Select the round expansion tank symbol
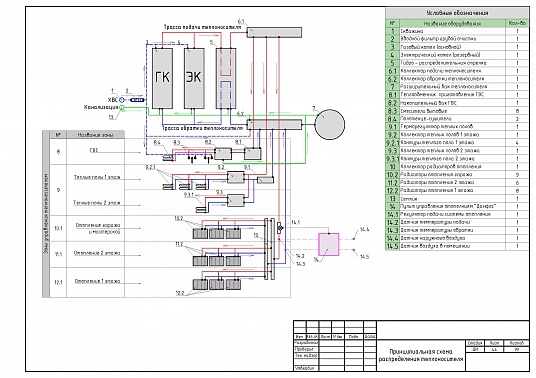Screen dimensions: 536x378 tap(330, 124)
